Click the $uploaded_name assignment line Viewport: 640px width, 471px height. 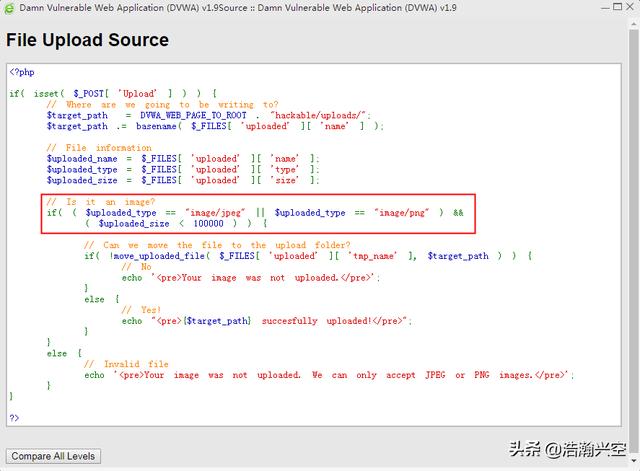[x=183, y=159]
